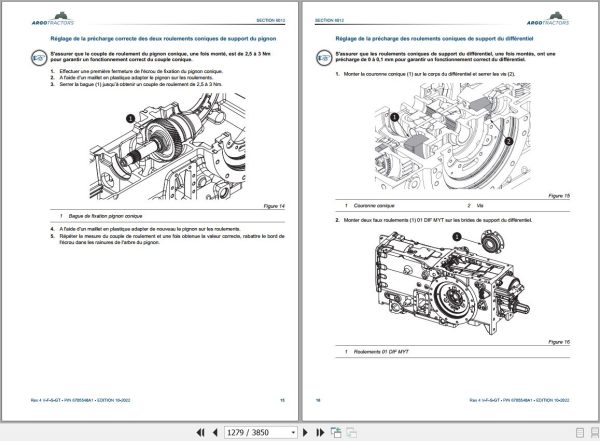Click legend text 'Couronne conique'
The image size is (600, 441).
(x=374, y=206)
